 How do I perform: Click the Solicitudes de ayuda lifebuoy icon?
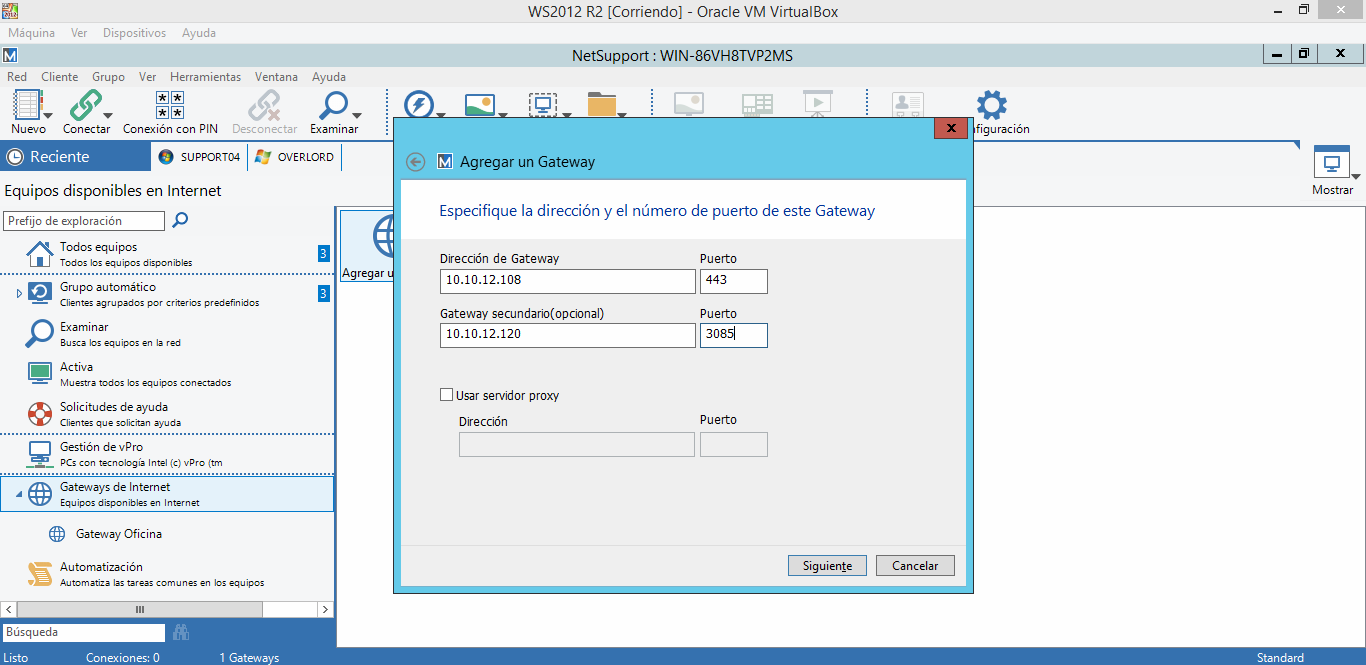pos(39,414)
